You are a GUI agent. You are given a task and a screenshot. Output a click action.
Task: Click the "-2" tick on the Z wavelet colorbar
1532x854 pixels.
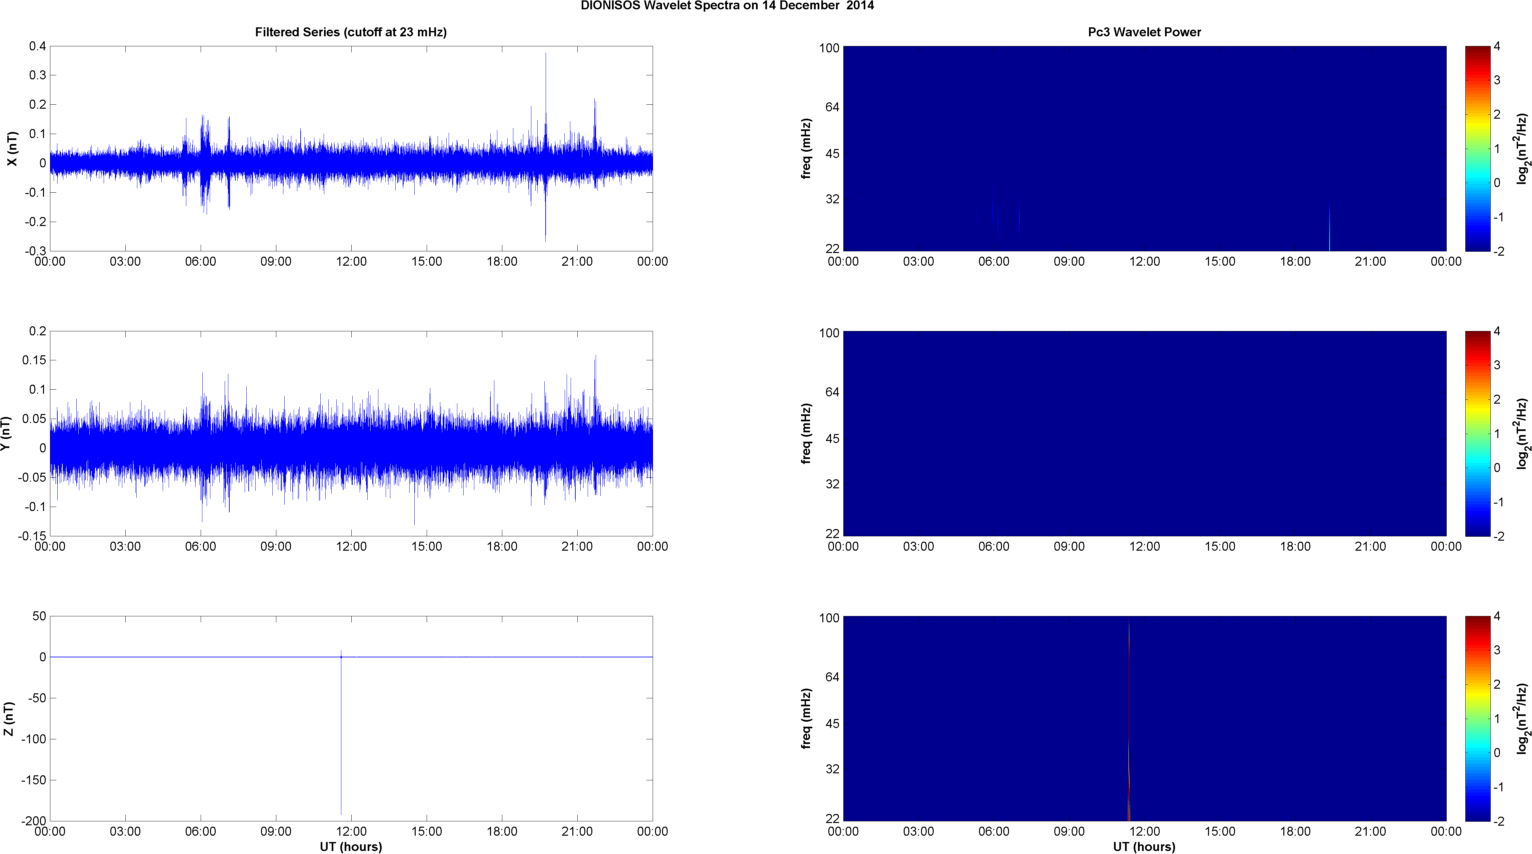point(1499,821)
